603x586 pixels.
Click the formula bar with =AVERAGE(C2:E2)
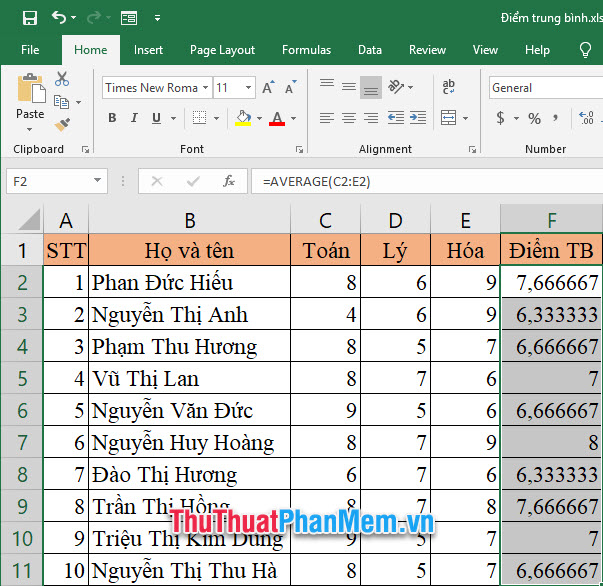[x=427, y=181]
